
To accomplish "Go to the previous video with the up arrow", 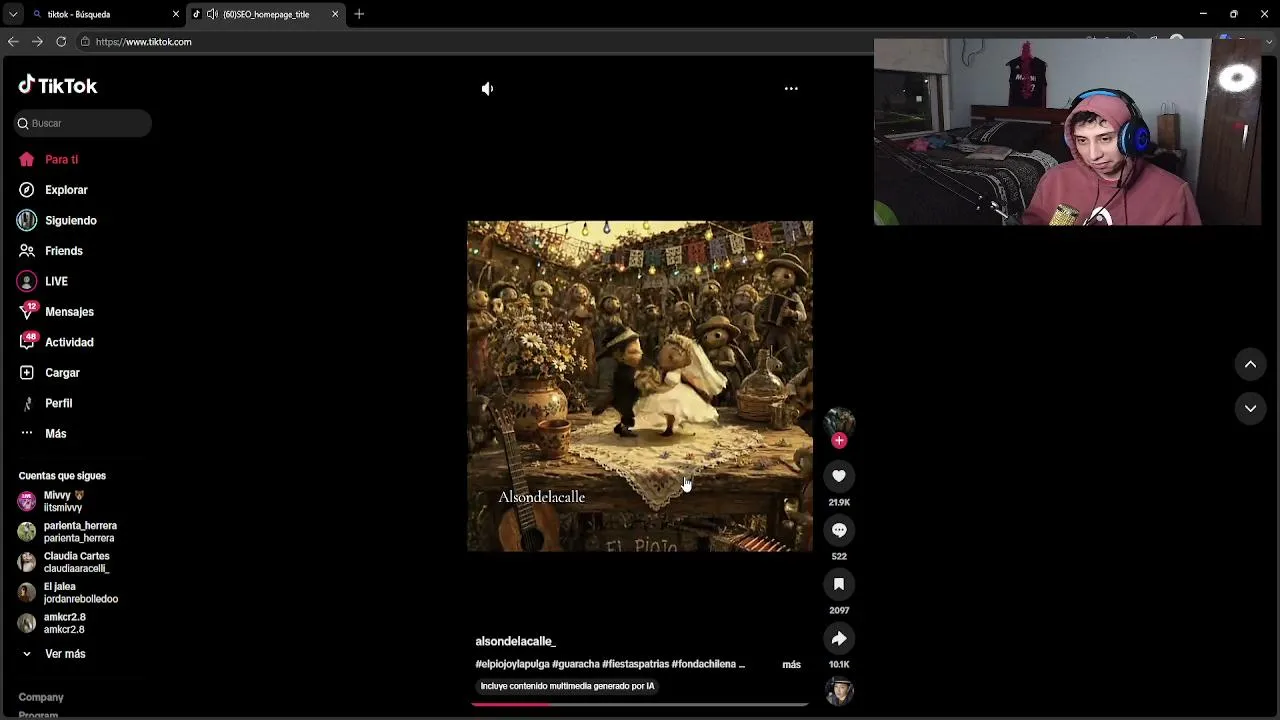I will (x=1250, y=365).
